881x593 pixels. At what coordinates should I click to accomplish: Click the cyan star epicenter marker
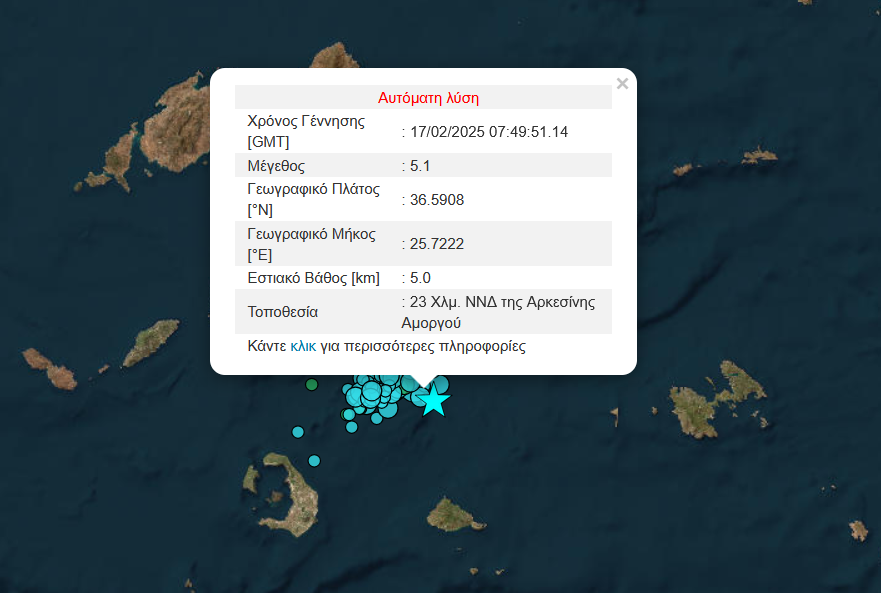[433, 401]
